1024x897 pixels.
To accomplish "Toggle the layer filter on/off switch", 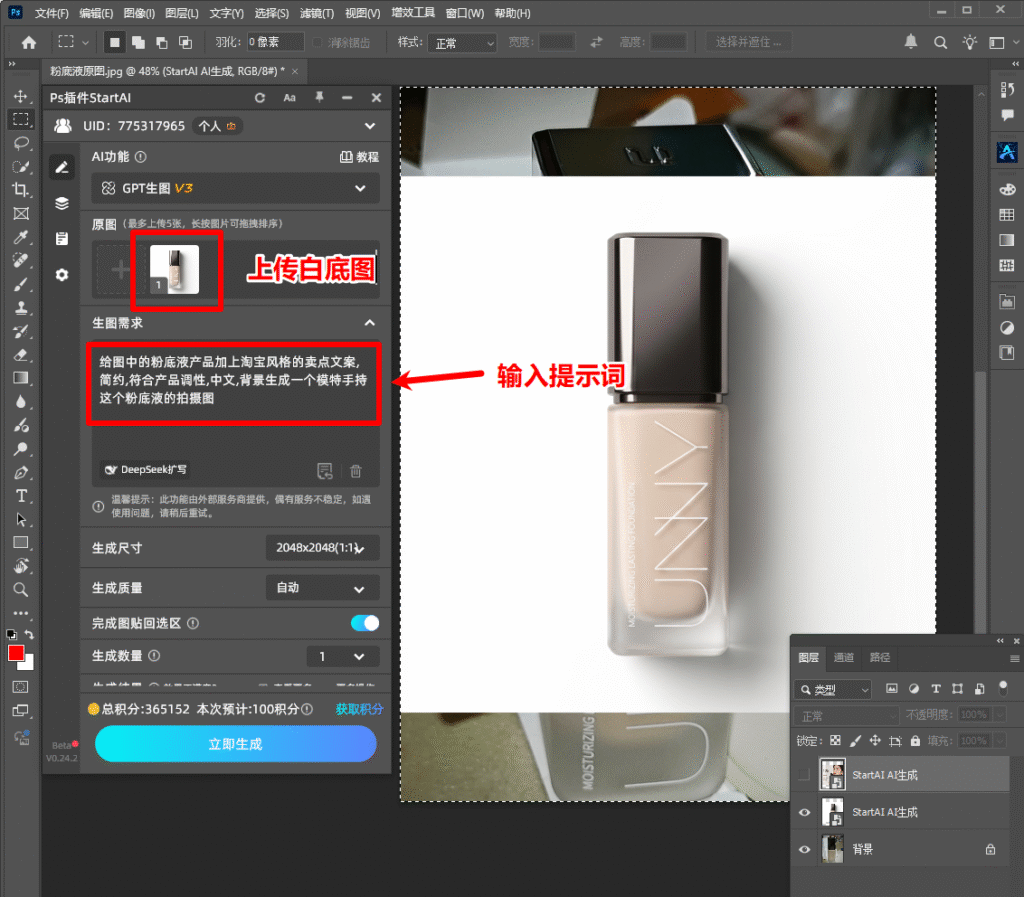I will coord(1003,687).
